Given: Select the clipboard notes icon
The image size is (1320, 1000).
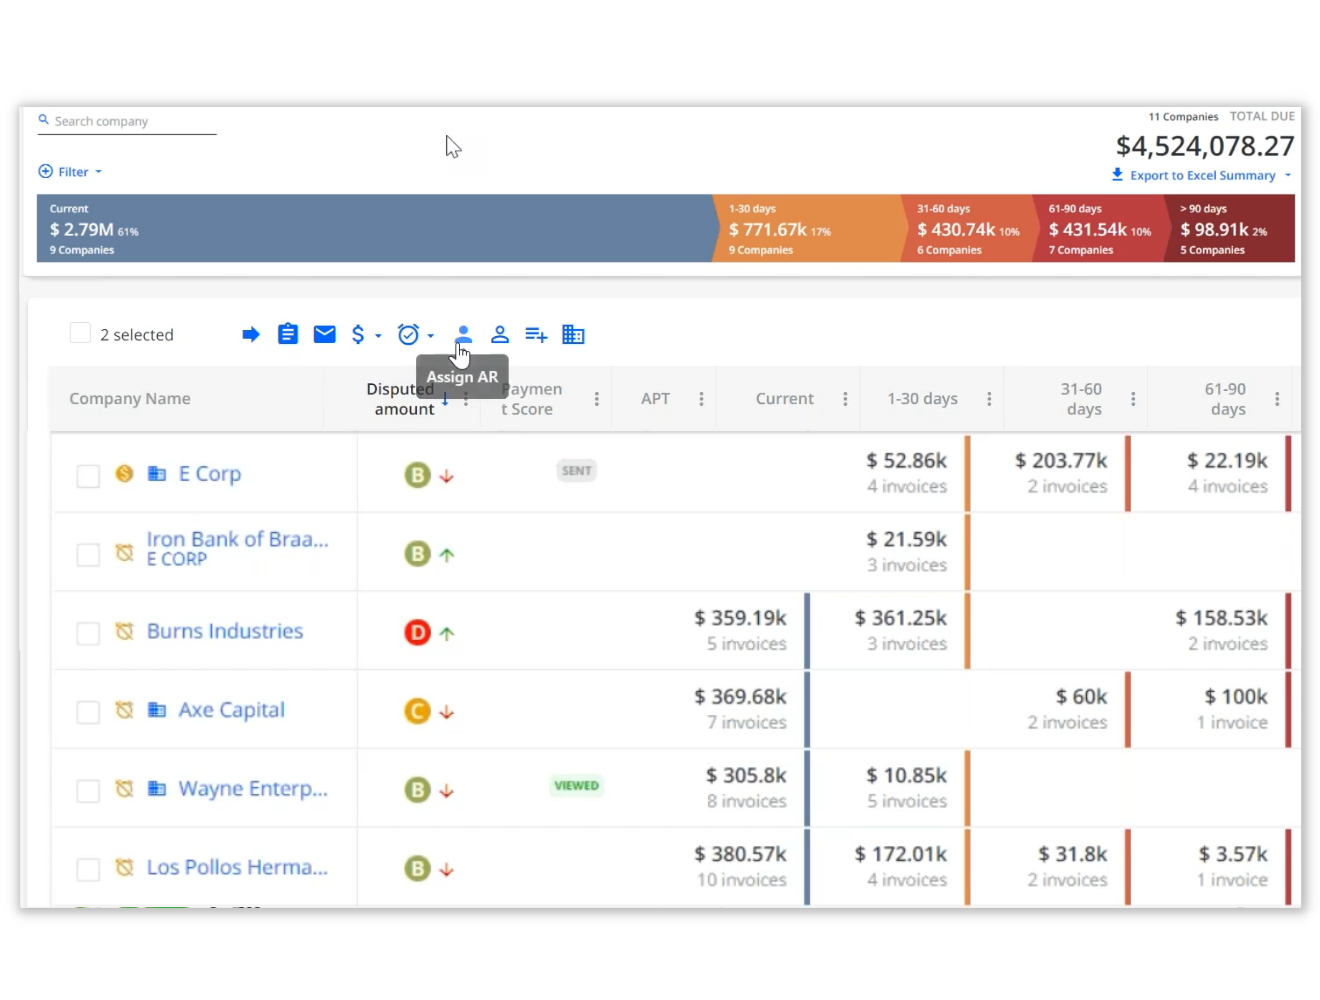Looking at the screenshot, I should point(288,334).
